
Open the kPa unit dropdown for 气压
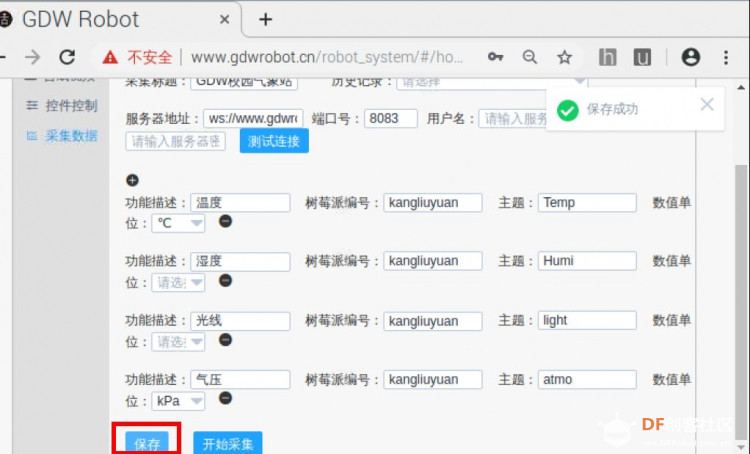pos(178,401)
